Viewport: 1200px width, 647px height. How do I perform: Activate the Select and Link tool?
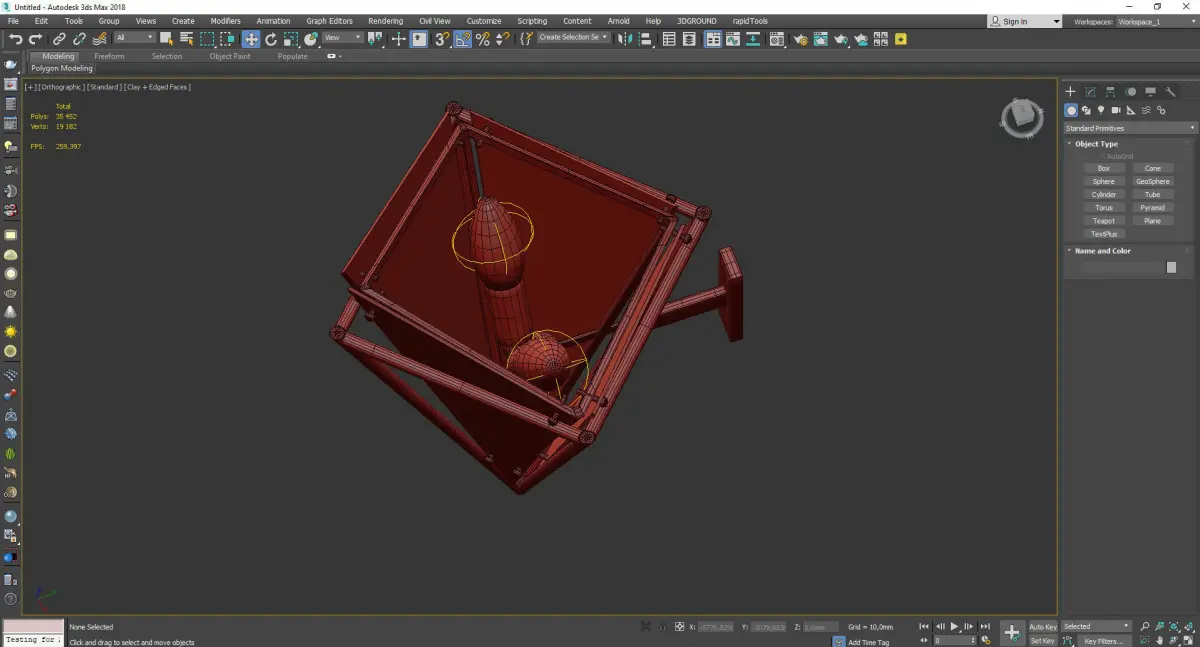[60, 39]
